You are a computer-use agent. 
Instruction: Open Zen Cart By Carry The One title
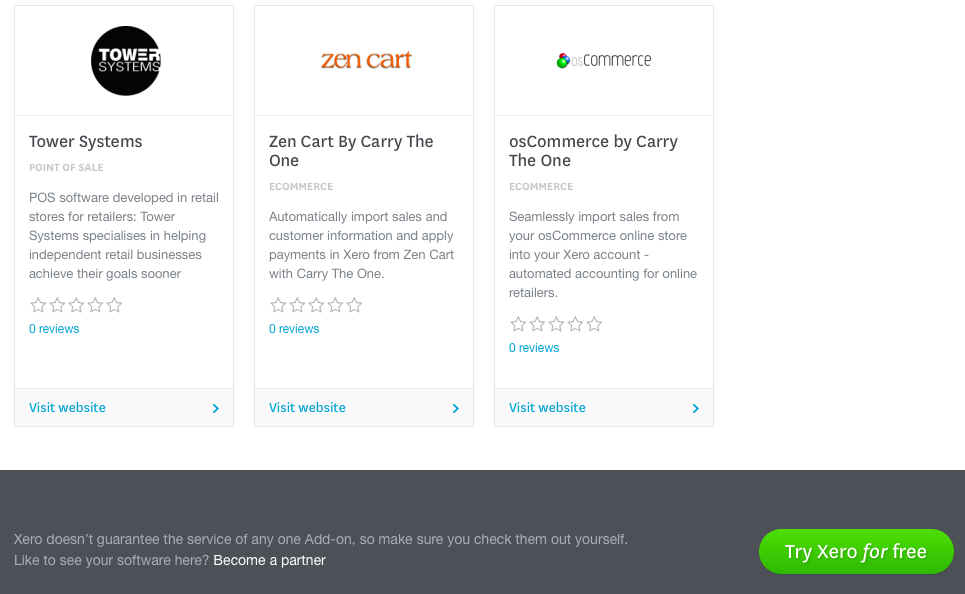click(351, 151)
